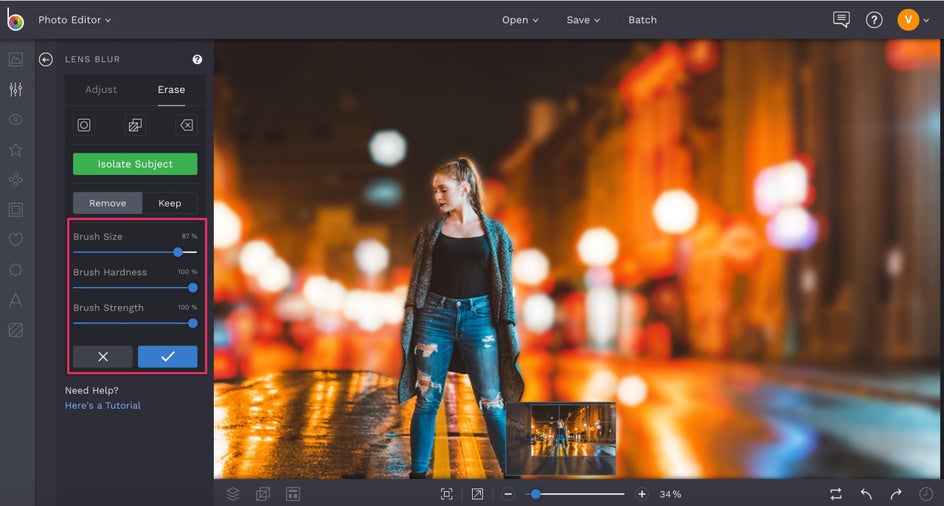The width and height of the screenshot is (944, 506).
Task: Click the Batch menu item
Action: [642, 20]
